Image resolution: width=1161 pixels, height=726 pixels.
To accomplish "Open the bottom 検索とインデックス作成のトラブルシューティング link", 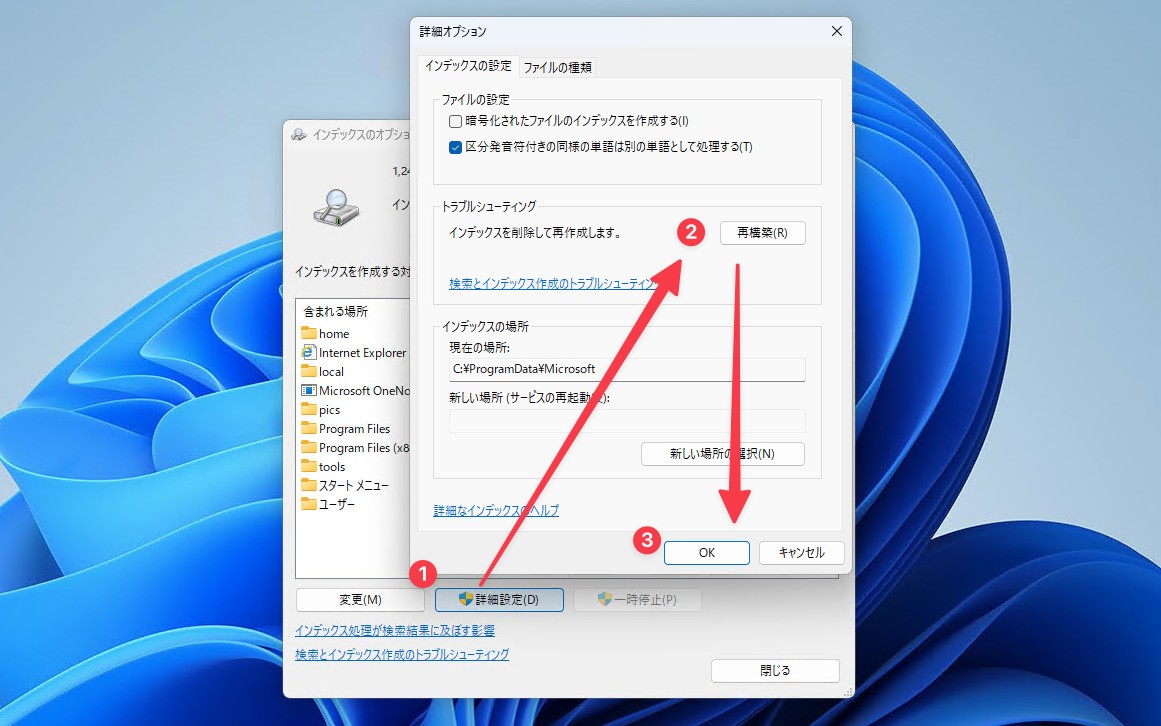I will pyautogui.click(x=402, y=654).
